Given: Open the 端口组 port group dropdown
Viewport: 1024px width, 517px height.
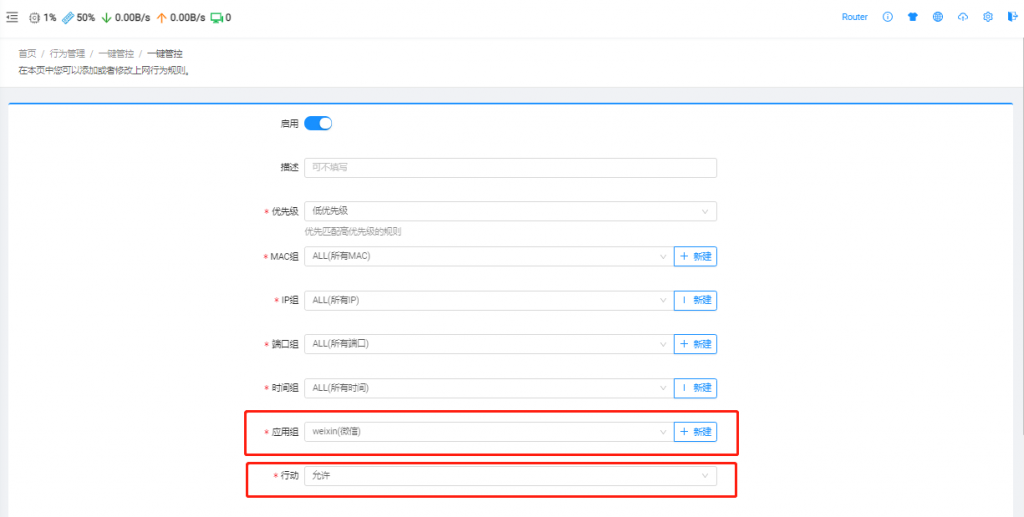Looking at the screenshot, I should pos(489,344).
